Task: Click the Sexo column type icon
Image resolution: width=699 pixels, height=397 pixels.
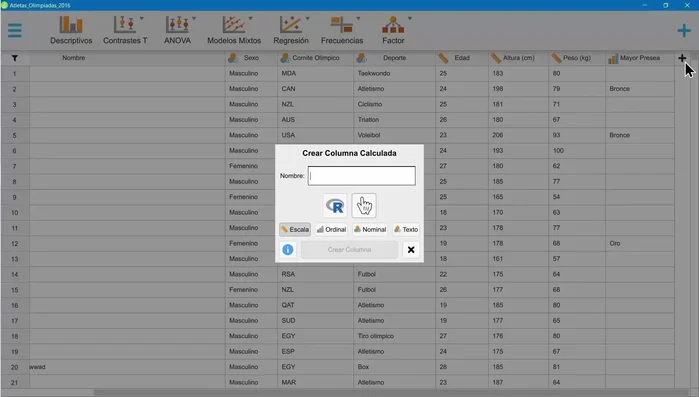Action: (x=233, y=58)
